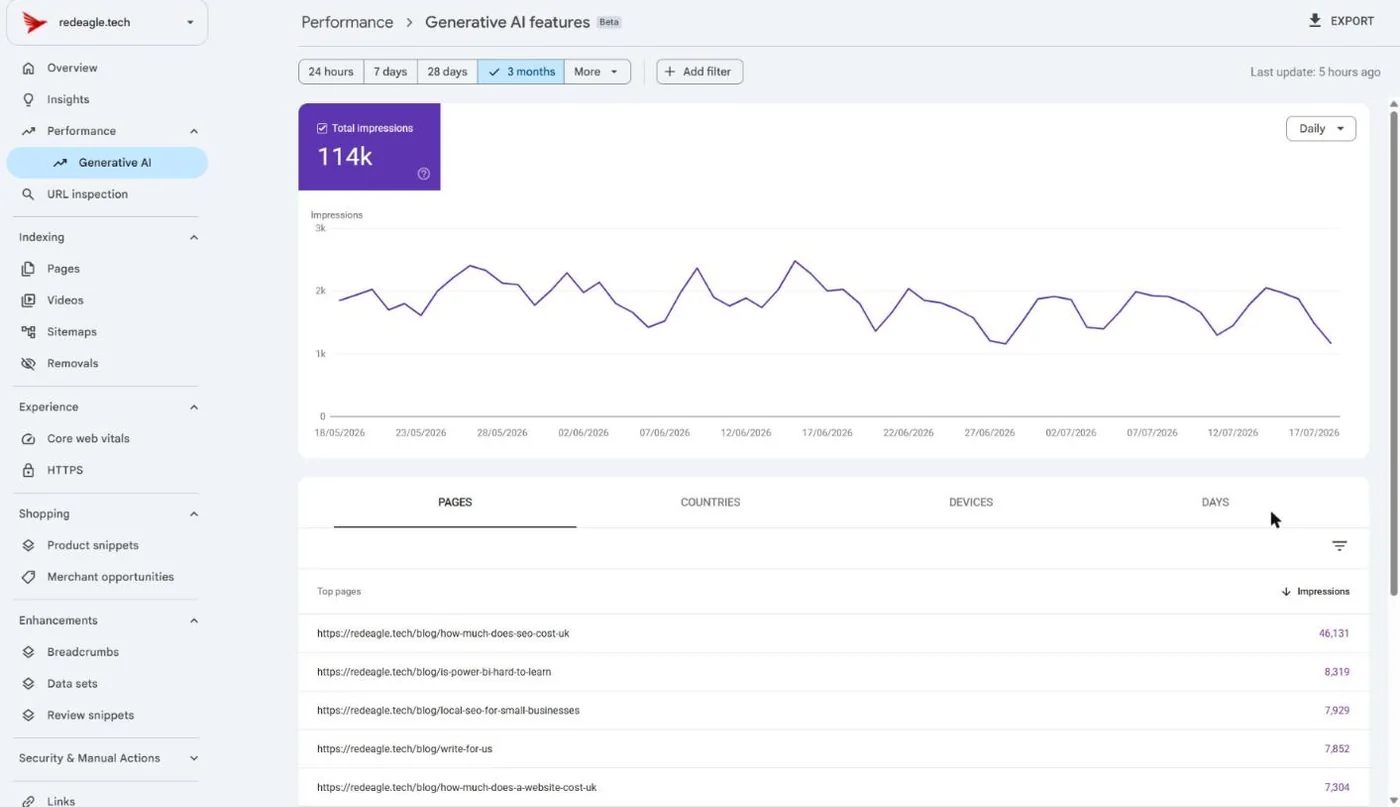Viewport: 1400px width, 807px height.
Task: Click the Performance trend arrow icon
Action: tap(28, 131)
